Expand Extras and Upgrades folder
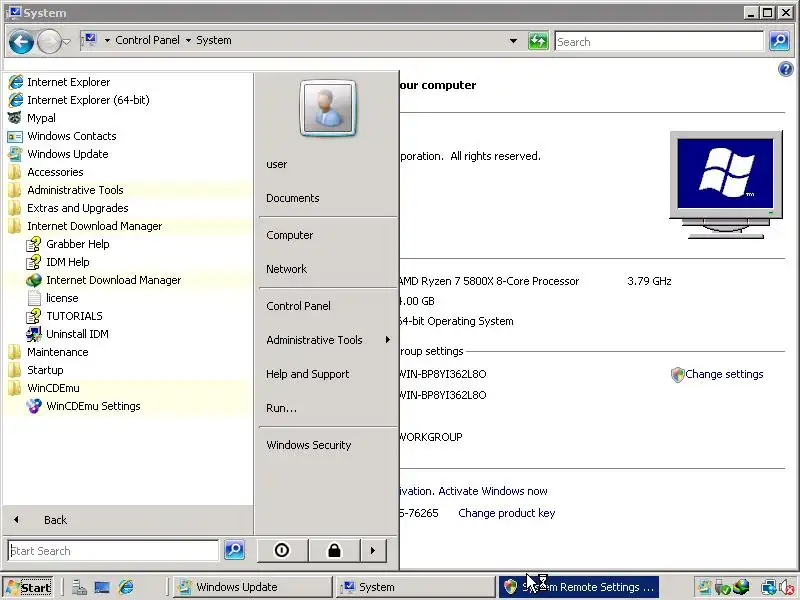The image size is (800, 600). [x=78, y=208]
